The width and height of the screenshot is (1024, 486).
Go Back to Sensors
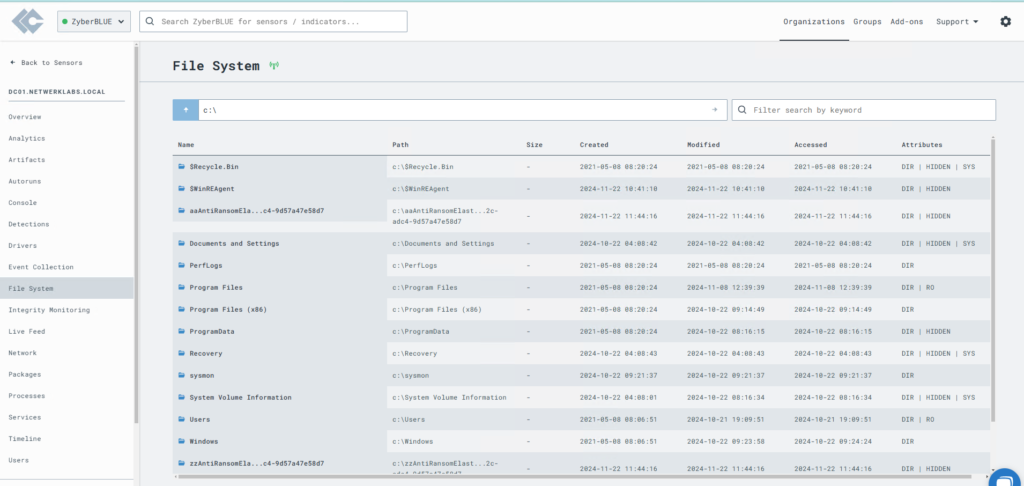(46, 63)
